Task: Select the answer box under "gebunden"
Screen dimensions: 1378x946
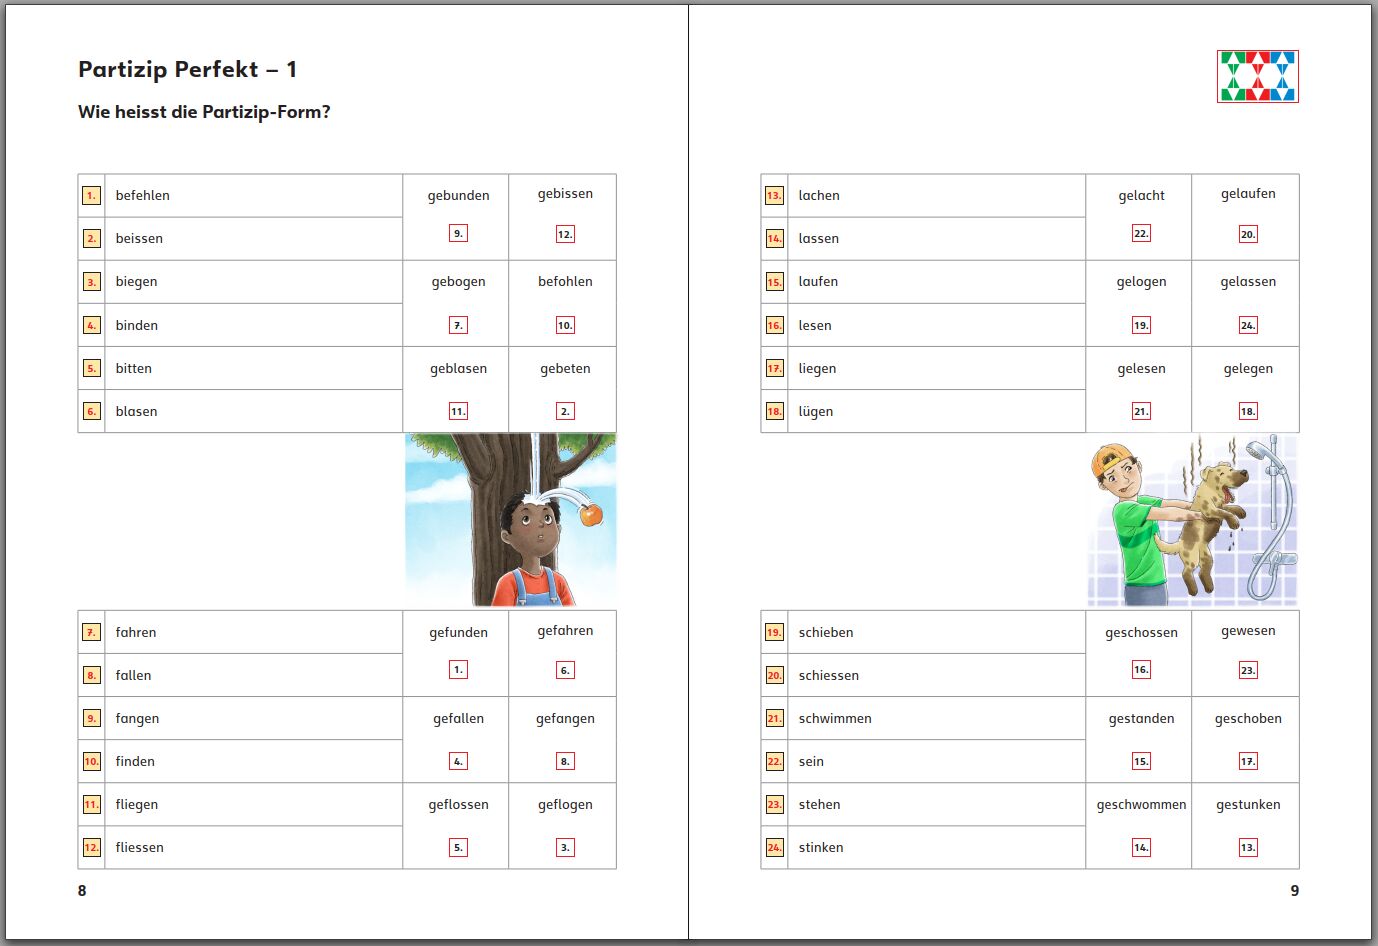Action: [458, 234]
